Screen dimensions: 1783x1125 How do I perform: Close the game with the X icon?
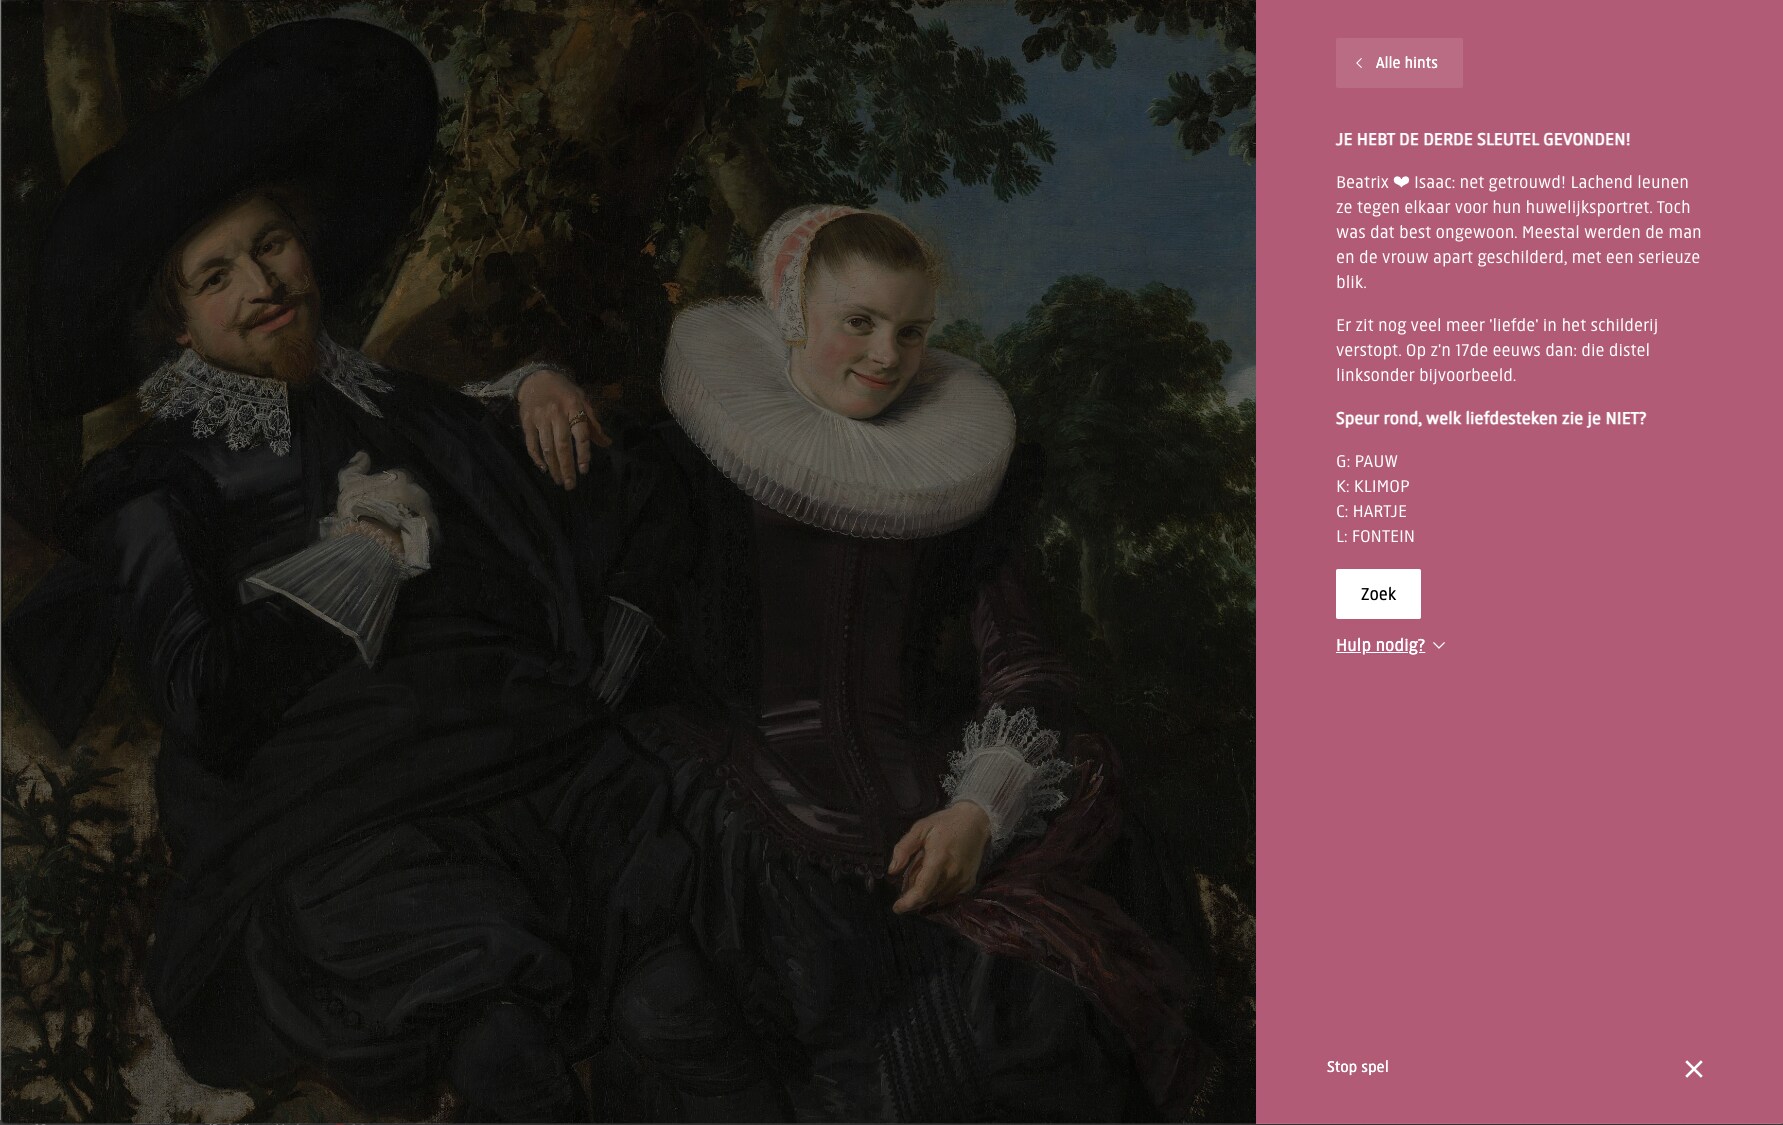point(1693,1069)
